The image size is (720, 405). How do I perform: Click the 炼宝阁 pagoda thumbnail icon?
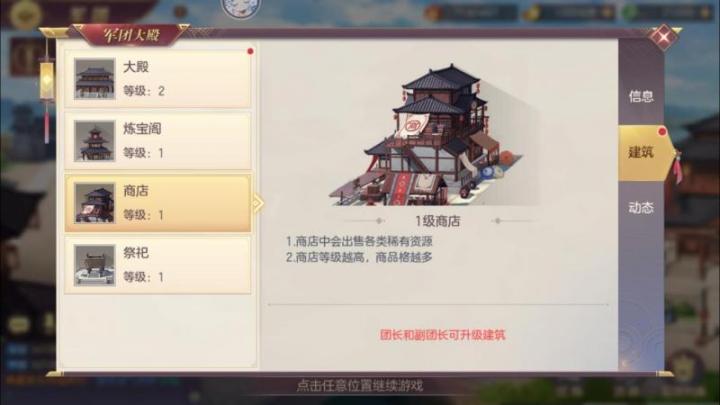(x=95, y=141)
